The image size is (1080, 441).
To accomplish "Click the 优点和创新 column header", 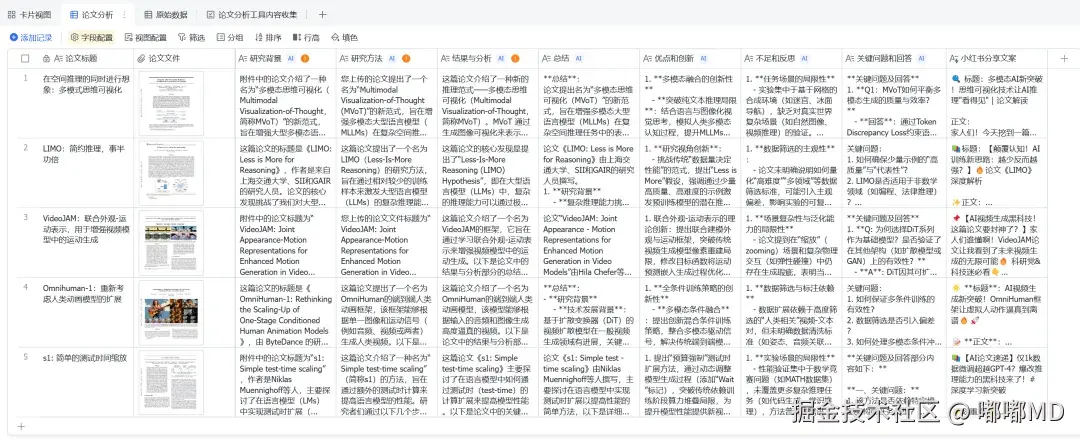I will pyautogui.click(x=690, y=59).
